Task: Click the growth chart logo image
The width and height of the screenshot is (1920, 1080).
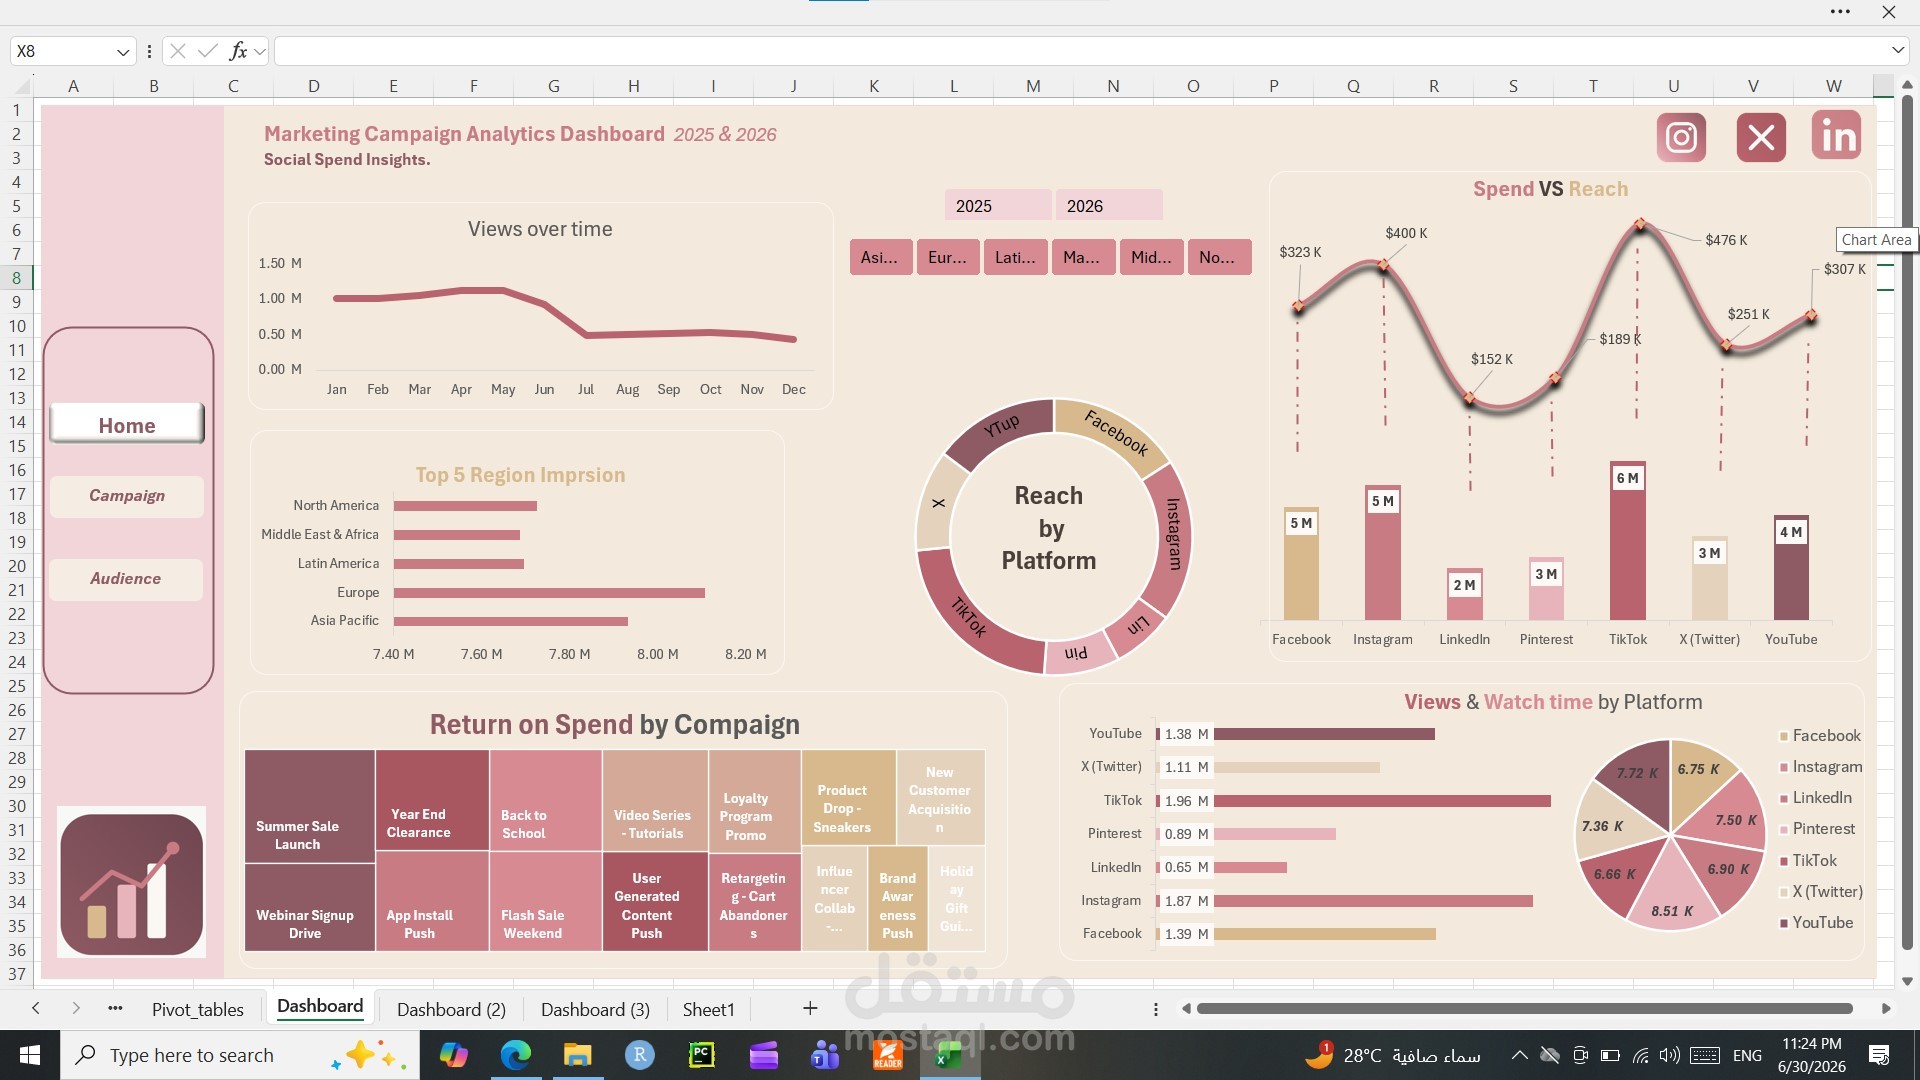Action: tap(131, 883)
